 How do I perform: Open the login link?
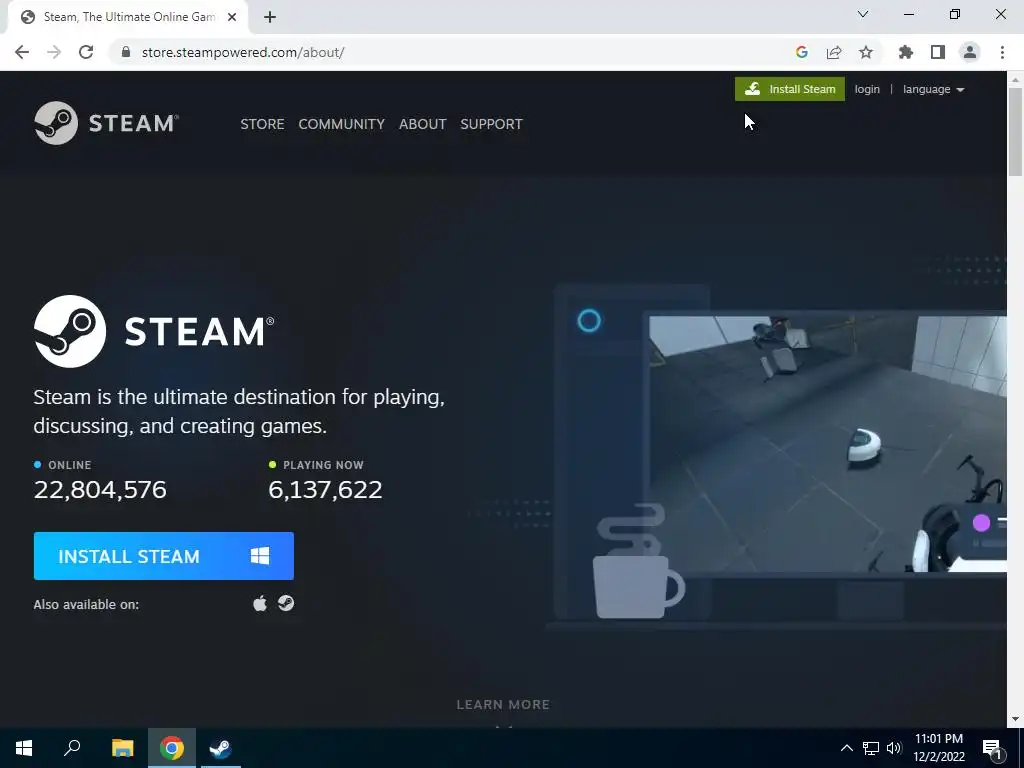pos(867,89)
